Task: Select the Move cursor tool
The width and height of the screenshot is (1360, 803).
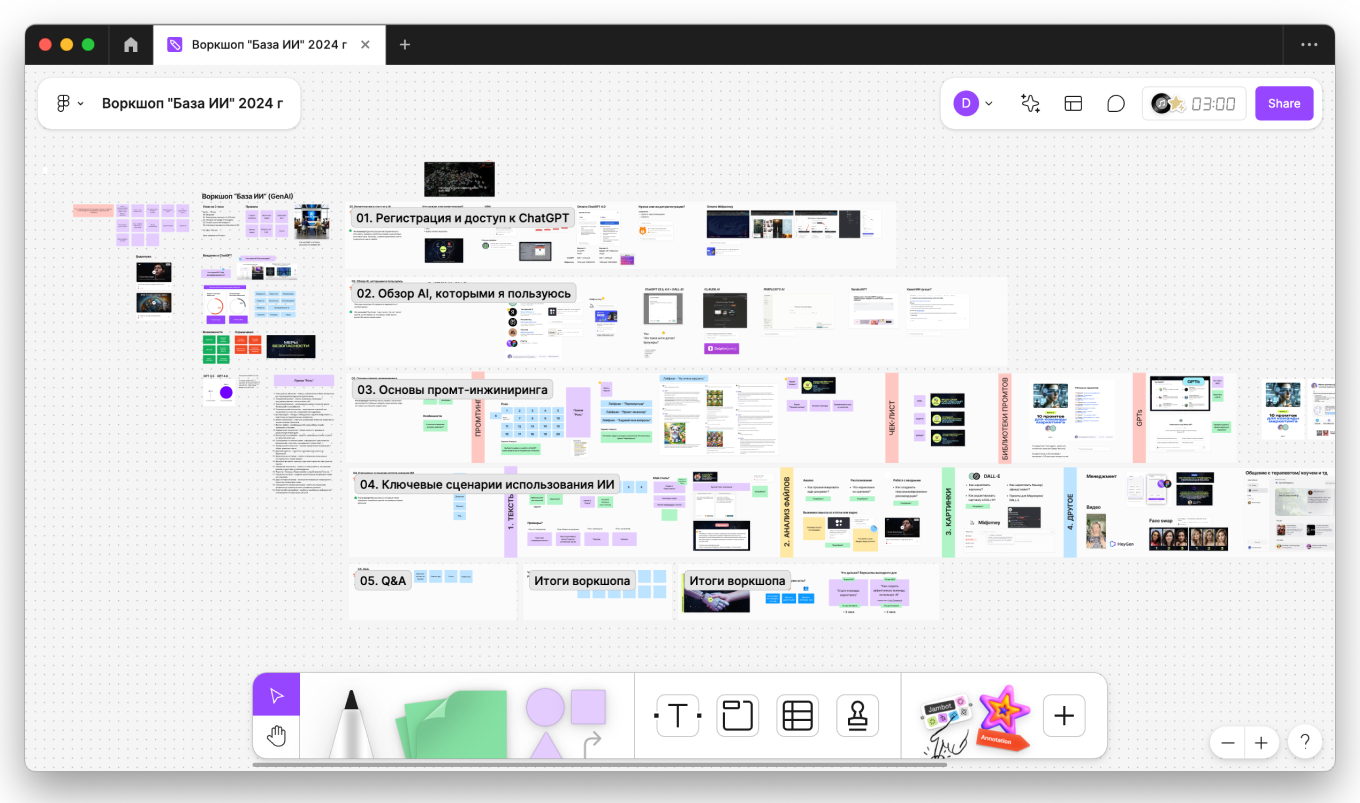Action: [x=277, y=695]
